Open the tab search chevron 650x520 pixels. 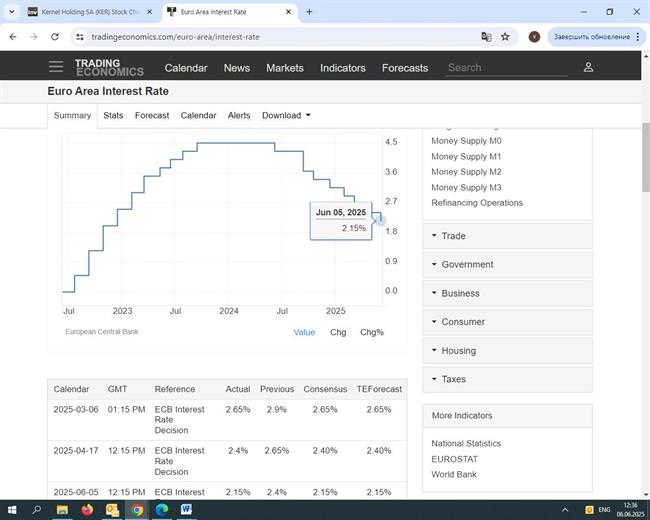tap(12, 12)
